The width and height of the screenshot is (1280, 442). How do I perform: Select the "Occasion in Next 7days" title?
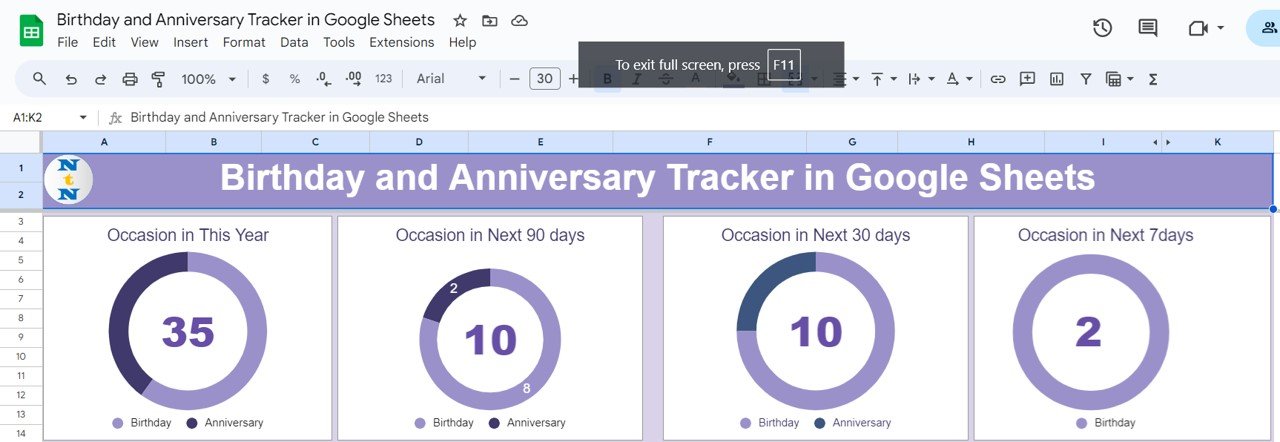tap(1105, 235)
